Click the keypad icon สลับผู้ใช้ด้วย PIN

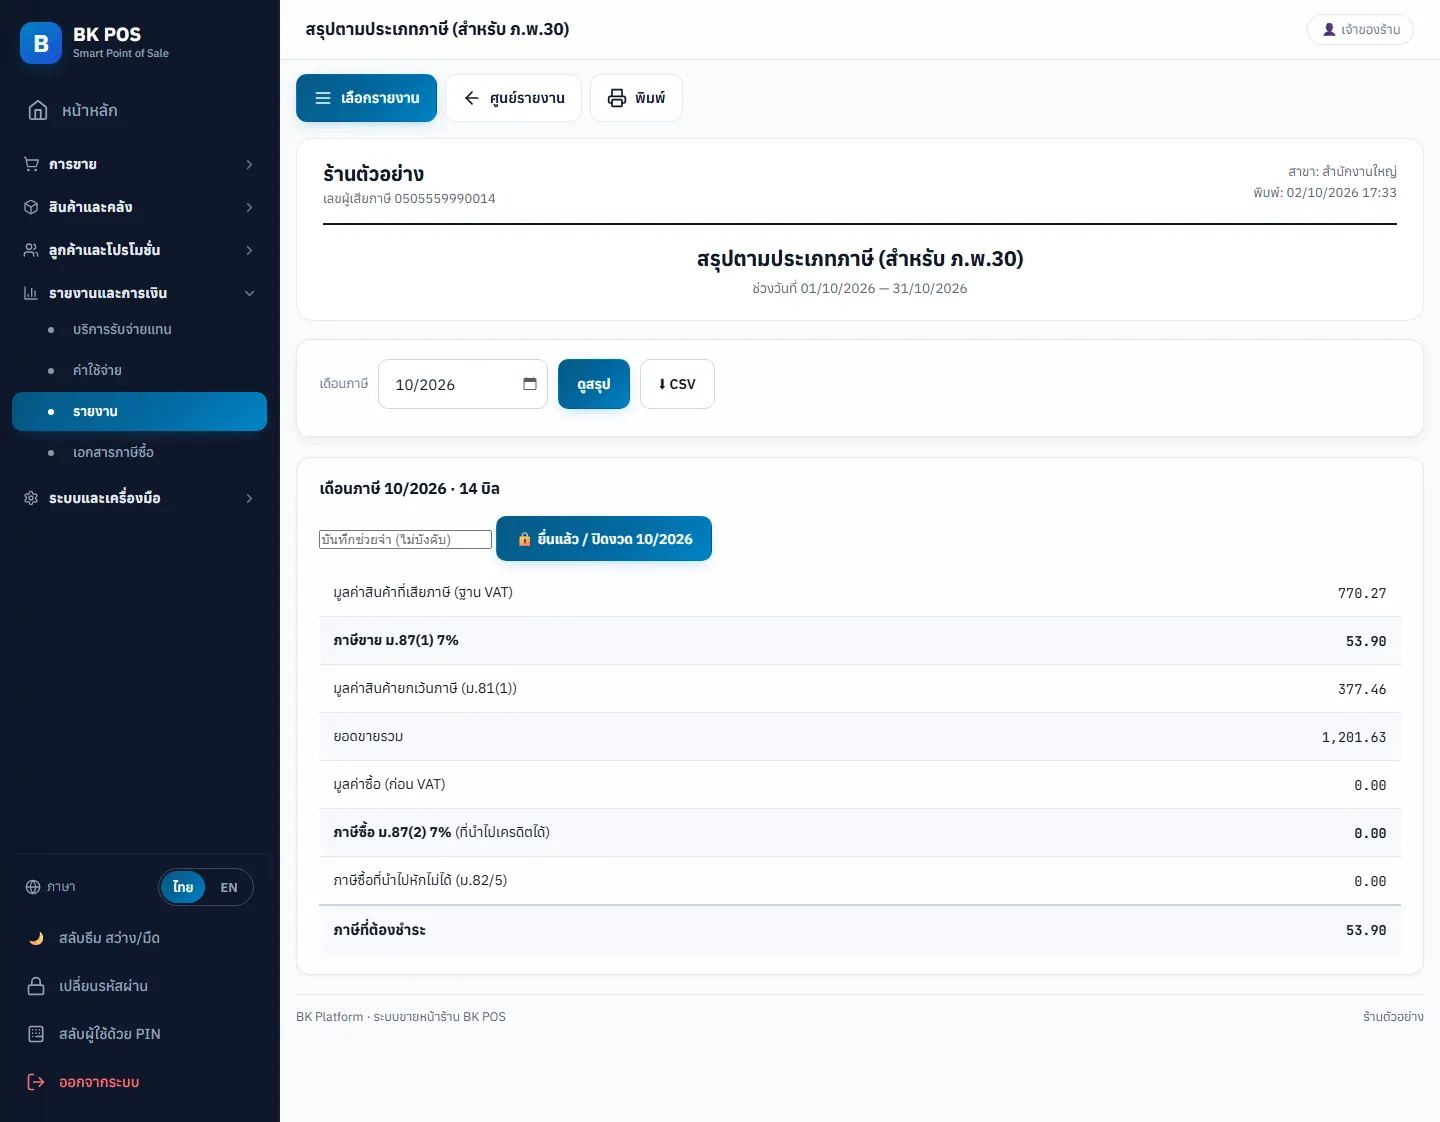pos(36,1034)
